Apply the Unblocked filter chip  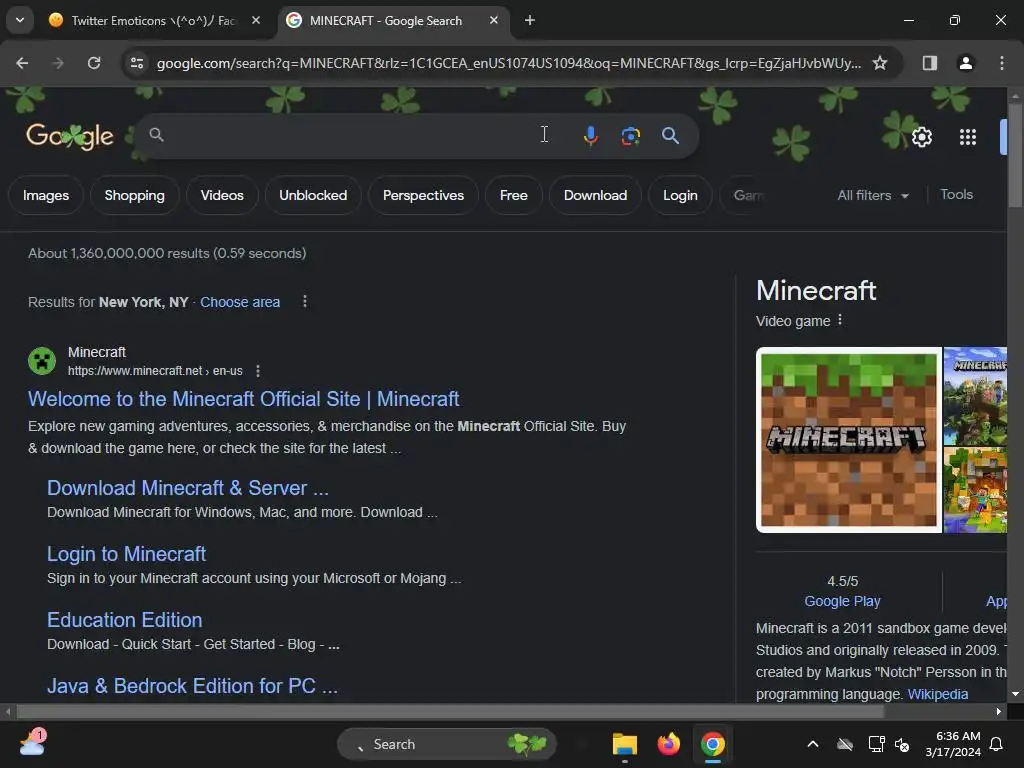(313, 195)
